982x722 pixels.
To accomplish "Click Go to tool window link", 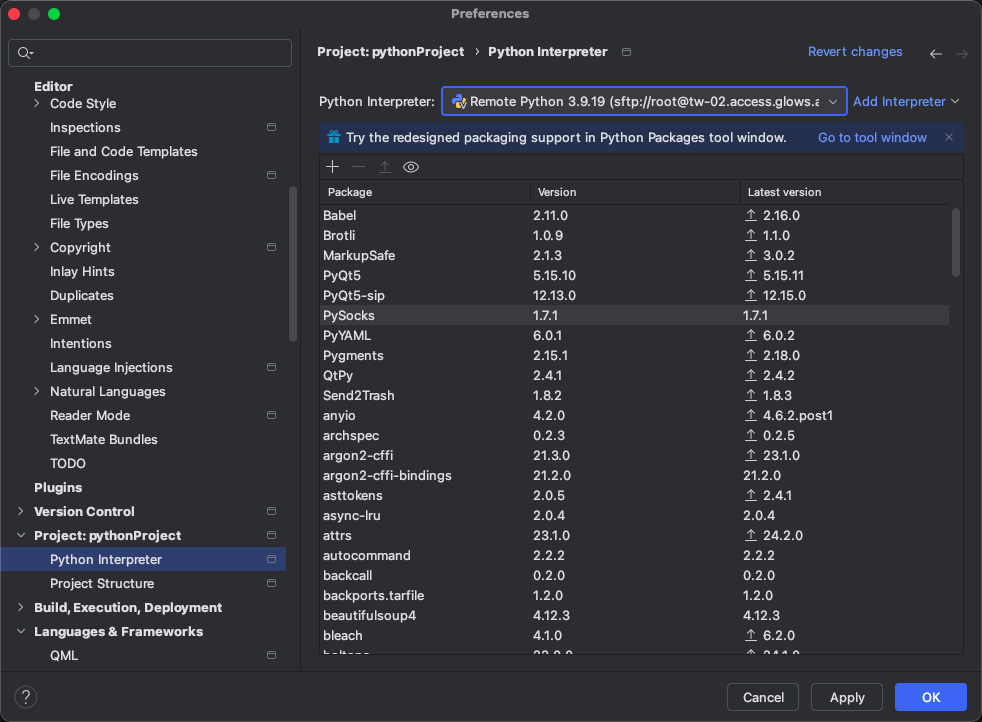I will 872,137.
